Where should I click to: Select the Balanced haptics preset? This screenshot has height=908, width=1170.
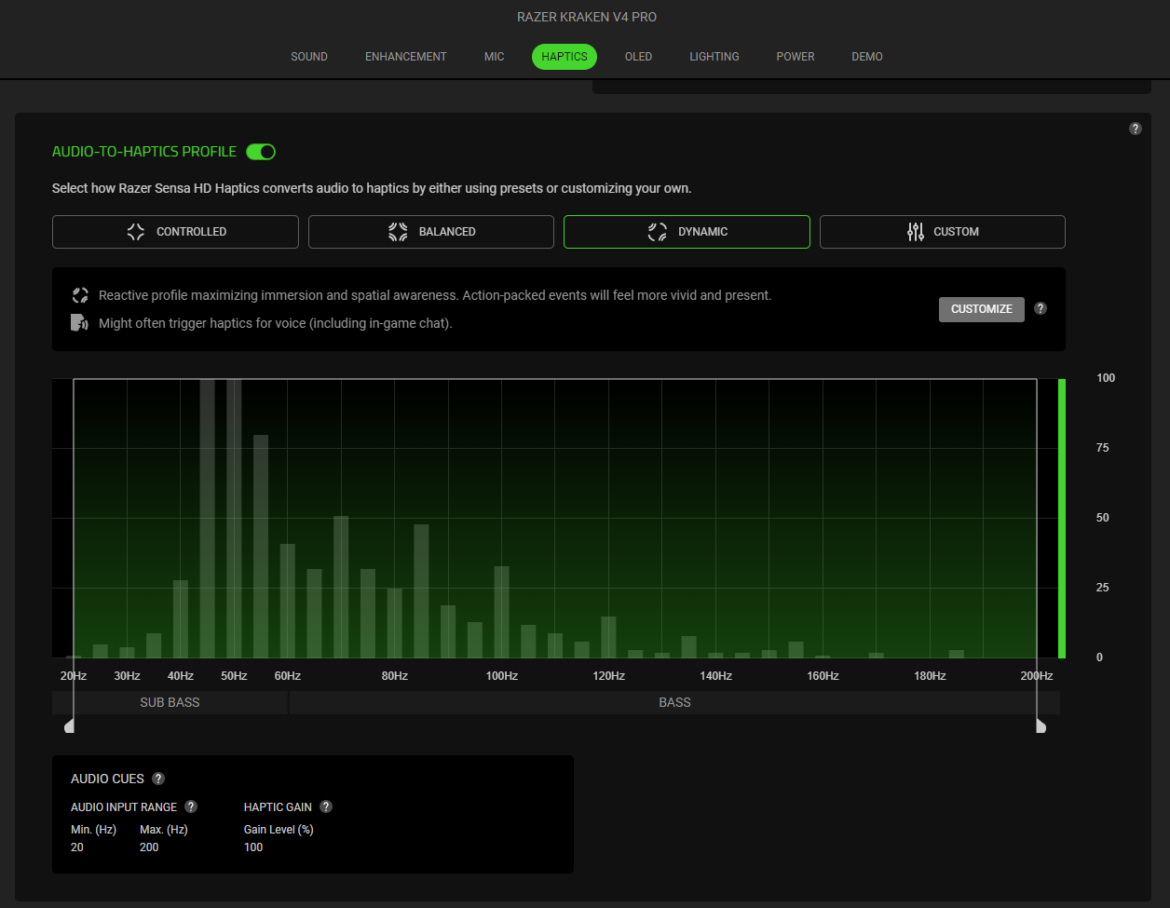pos(431,232)
